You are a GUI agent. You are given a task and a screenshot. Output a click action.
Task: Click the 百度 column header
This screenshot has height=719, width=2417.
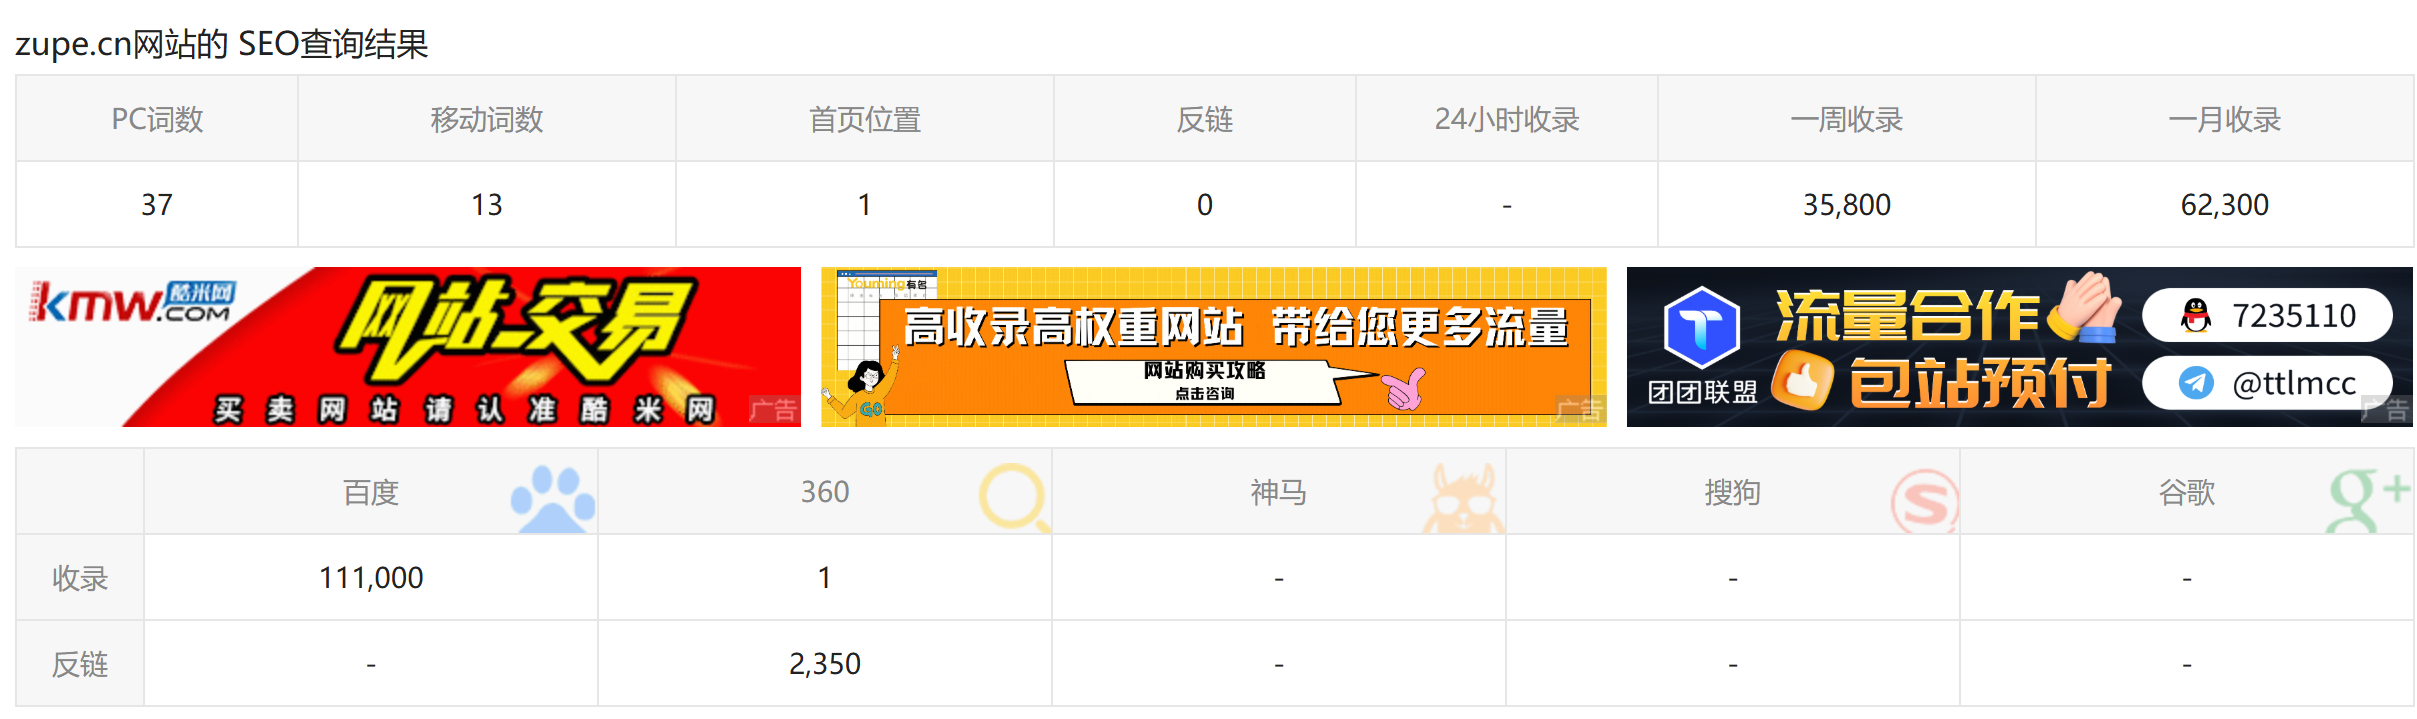point(371,492)
